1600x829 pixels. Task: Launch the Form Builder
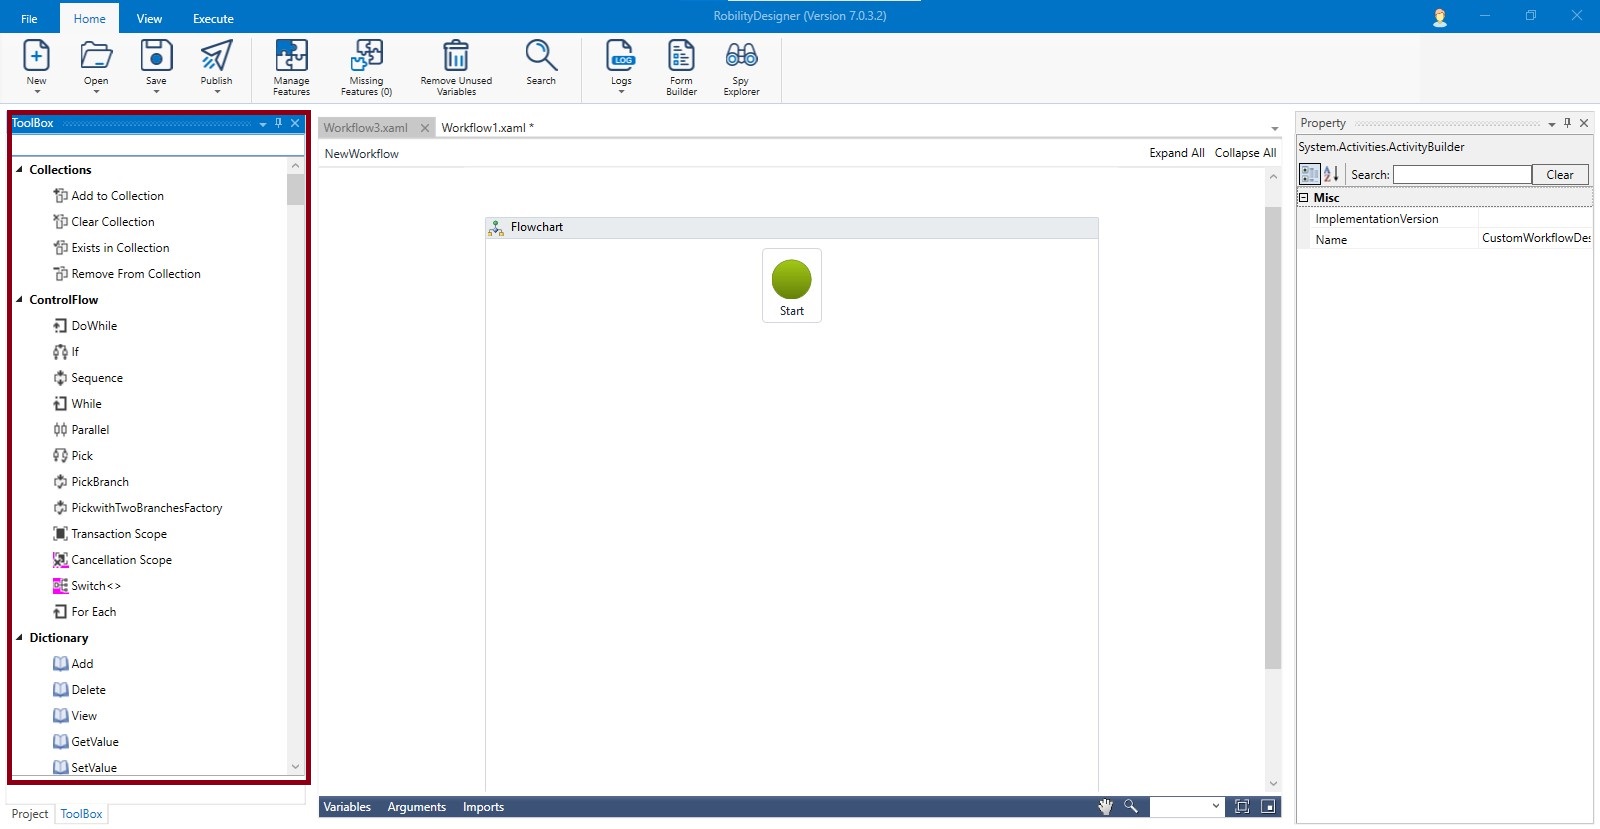click(681, 56)
